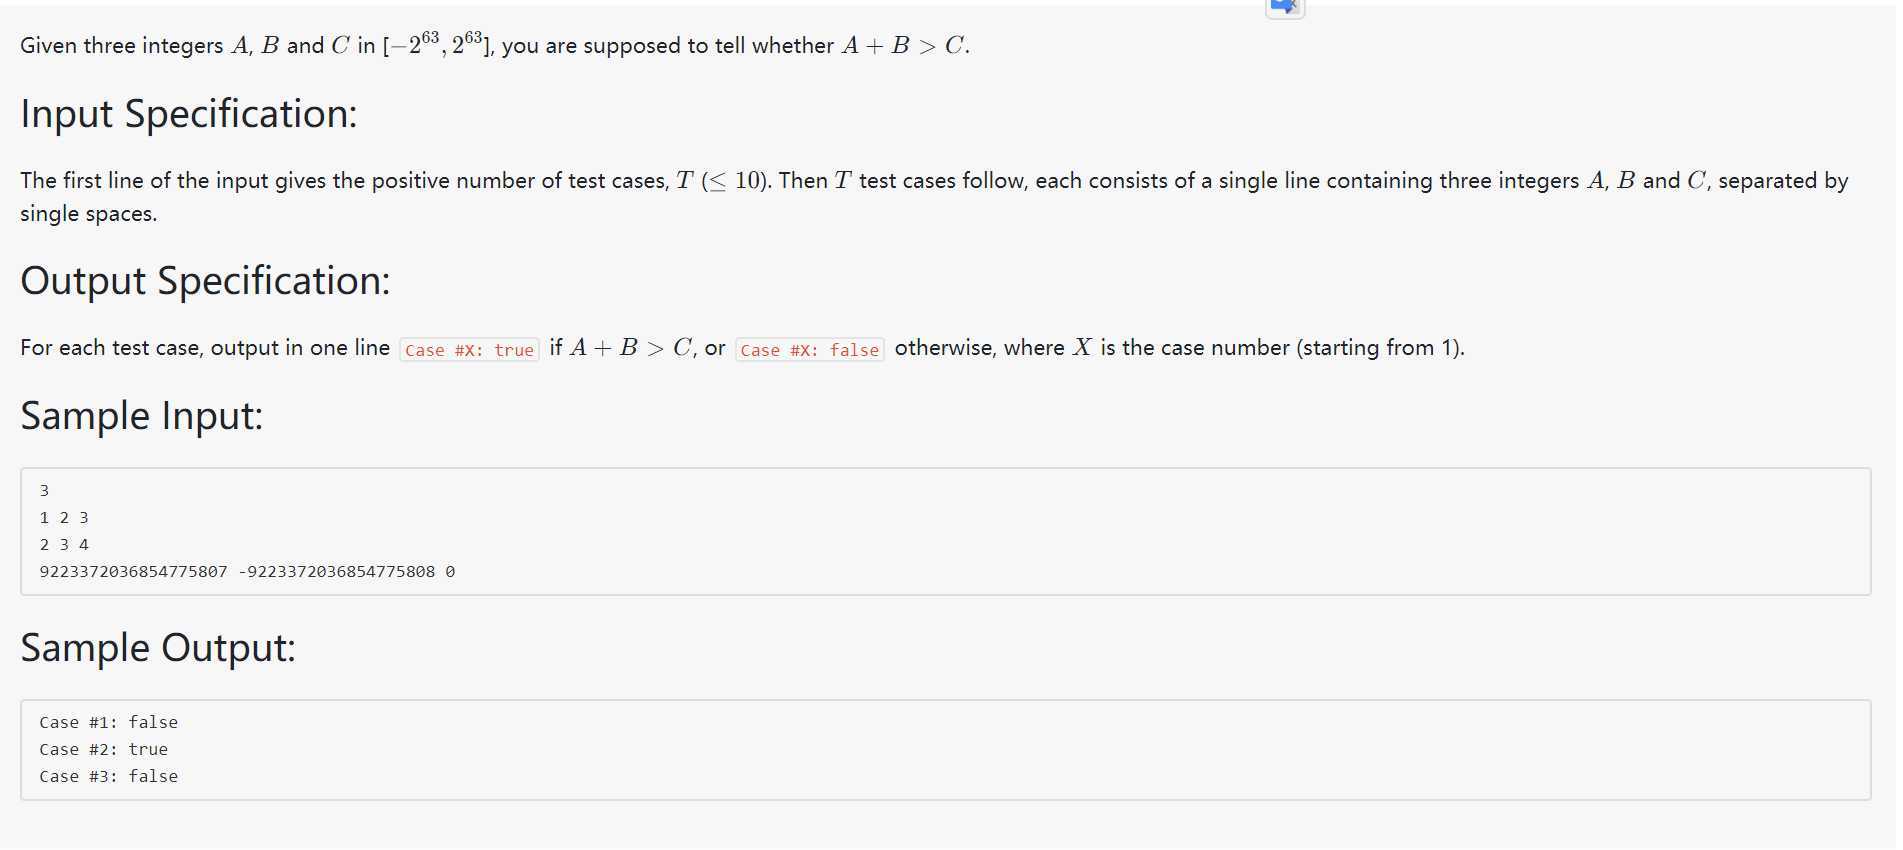The height and width of the screenshot is (850, 1903).
Task: Click the 'Case #X: true' code snippet
Action: tap(469, 350)
